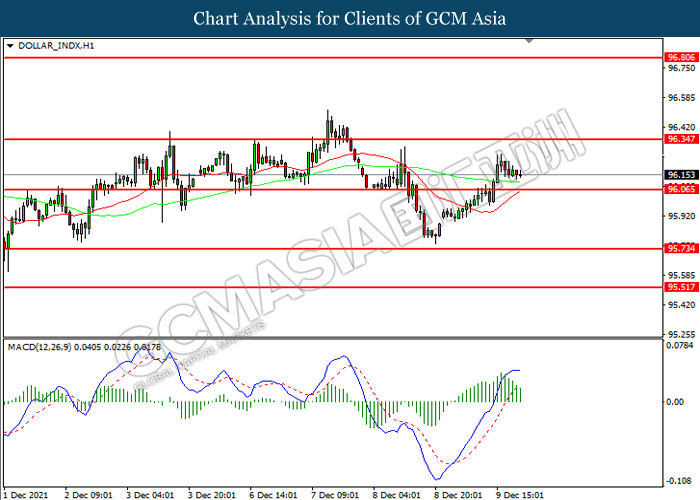Screen dimensions: 700x500
Task: Click the 1 Dec 2021 date label
Action: coord(28,493)
